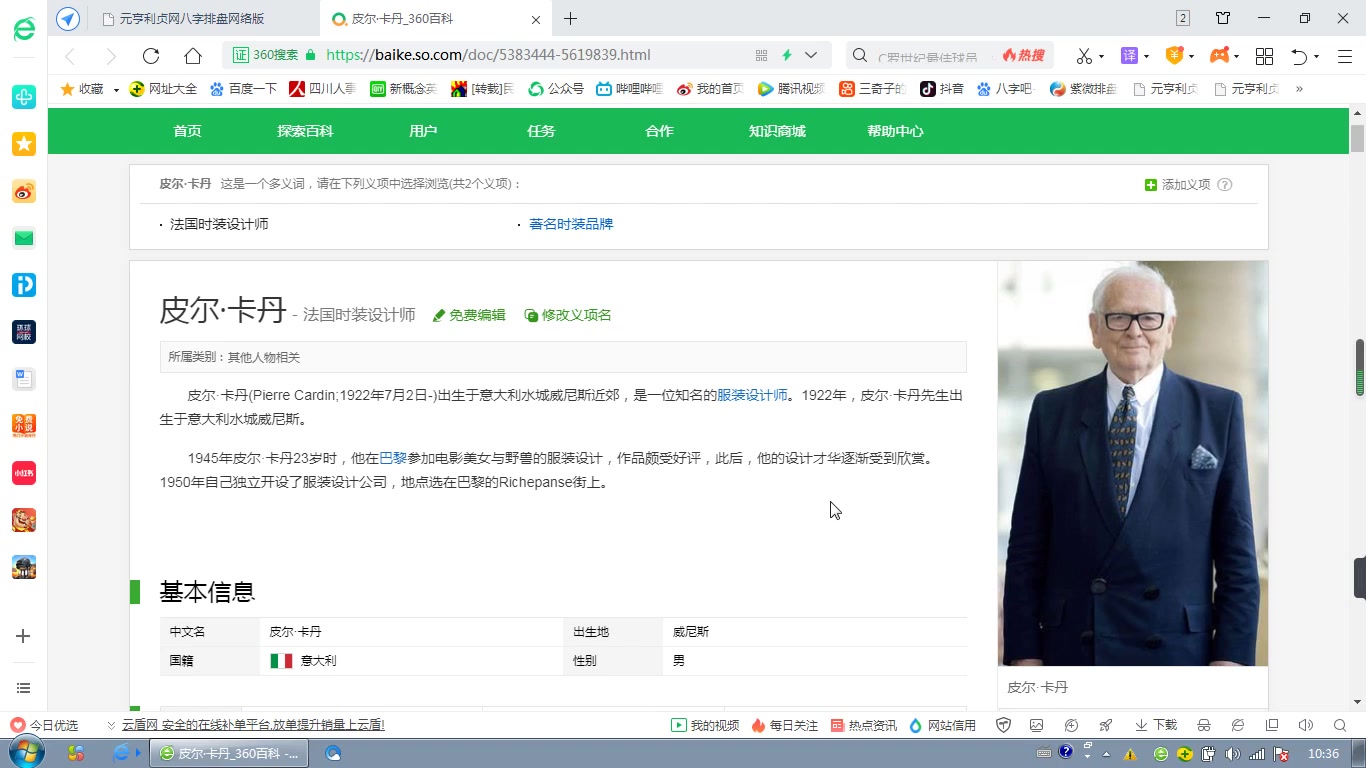The image size is (1366, 768).
Task: Click the sidebar plus add-app icon
Action: [24, 636]
